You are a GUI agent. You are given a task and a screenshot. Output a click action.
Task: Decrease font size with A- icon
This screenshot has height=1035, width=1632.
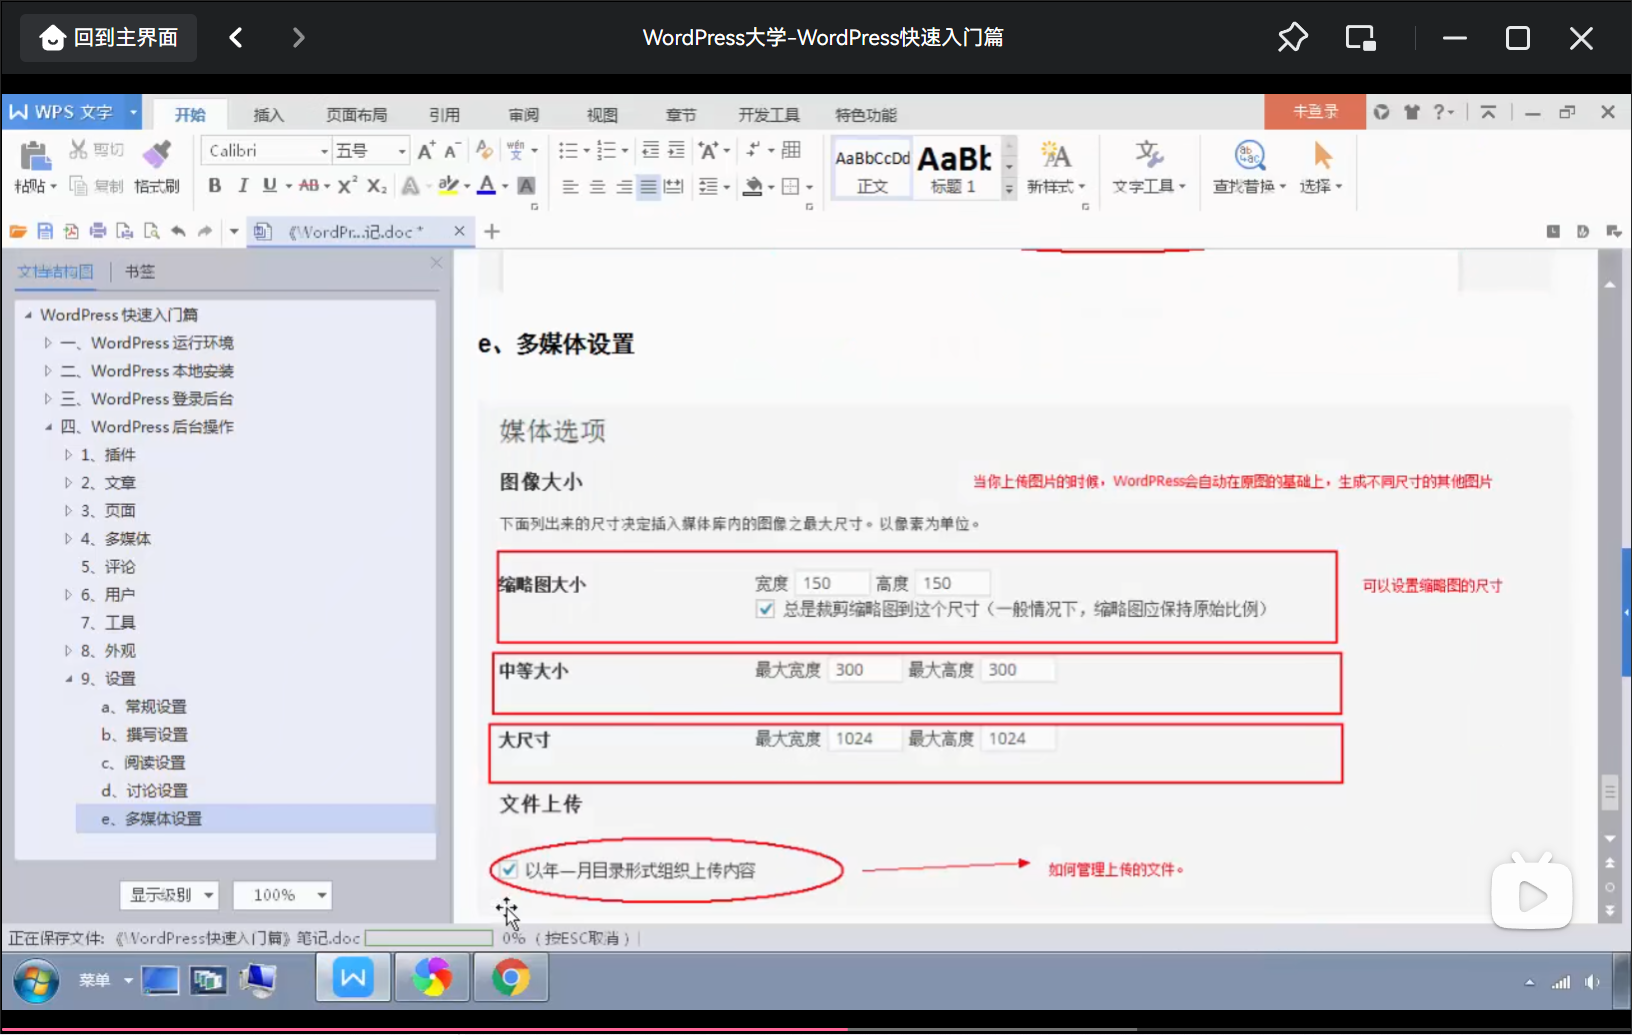click(452, 150)
